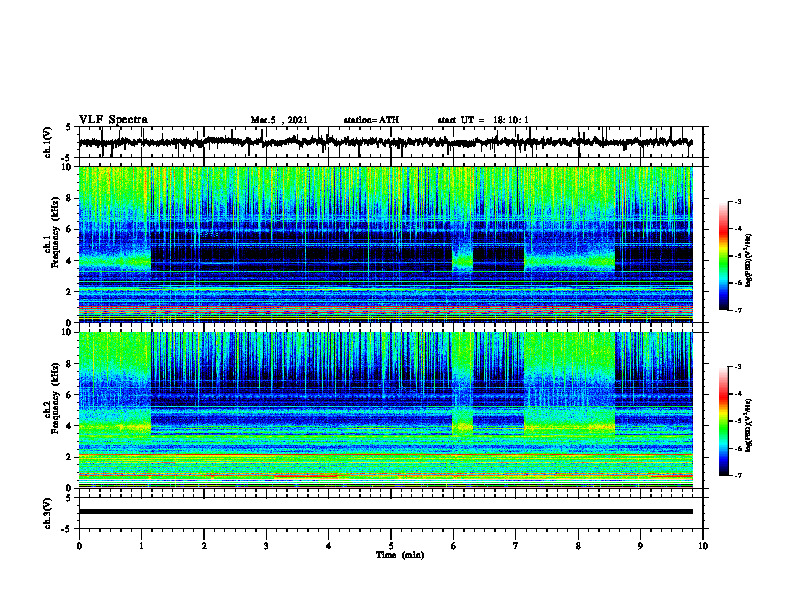
Task: Select the date text "Mar.5 , 2021"
Action: 279,120
